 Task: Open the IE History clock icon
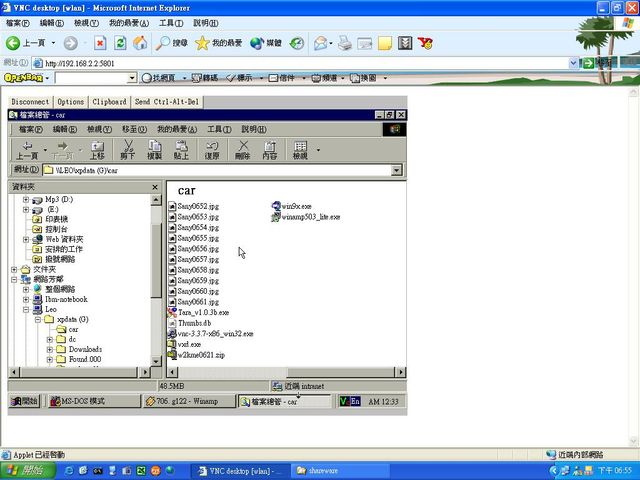tap(297, 43)
